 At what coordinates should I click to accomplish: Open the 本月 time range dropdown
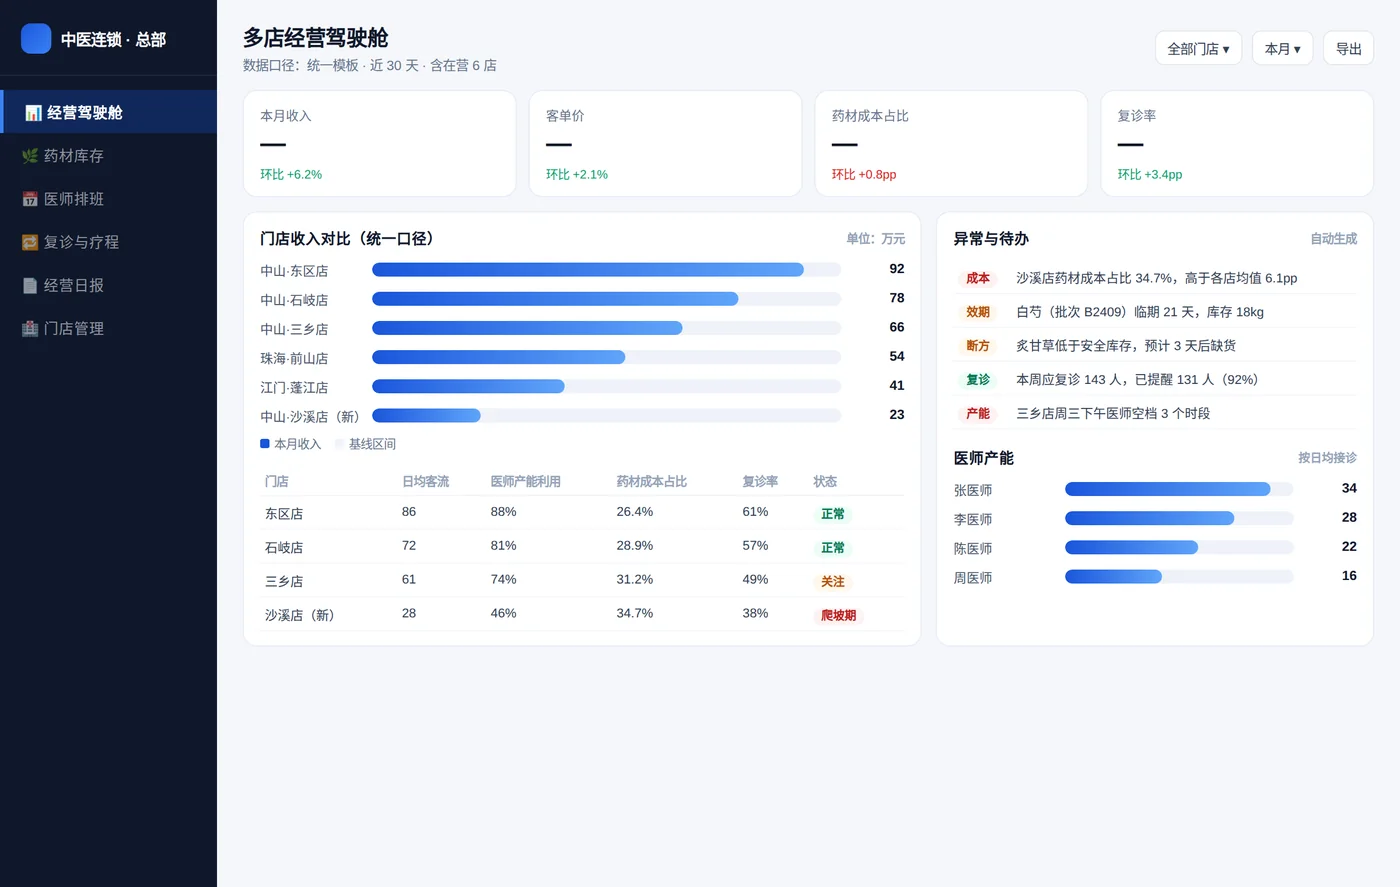point(1282,48)
